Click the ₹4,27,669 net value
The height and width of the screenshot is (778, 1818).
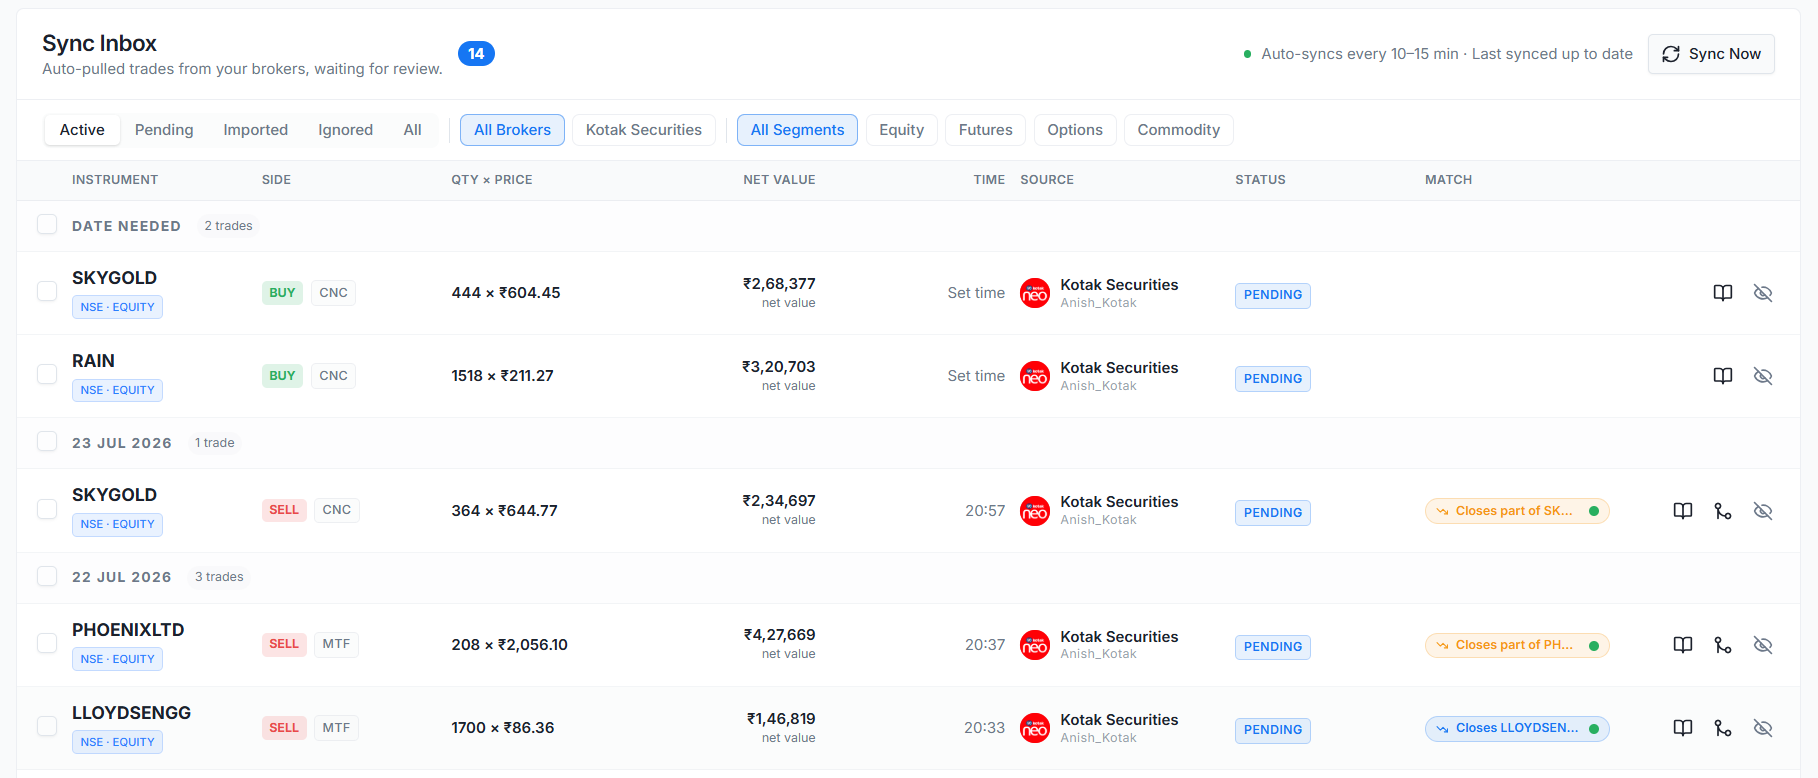779,635
